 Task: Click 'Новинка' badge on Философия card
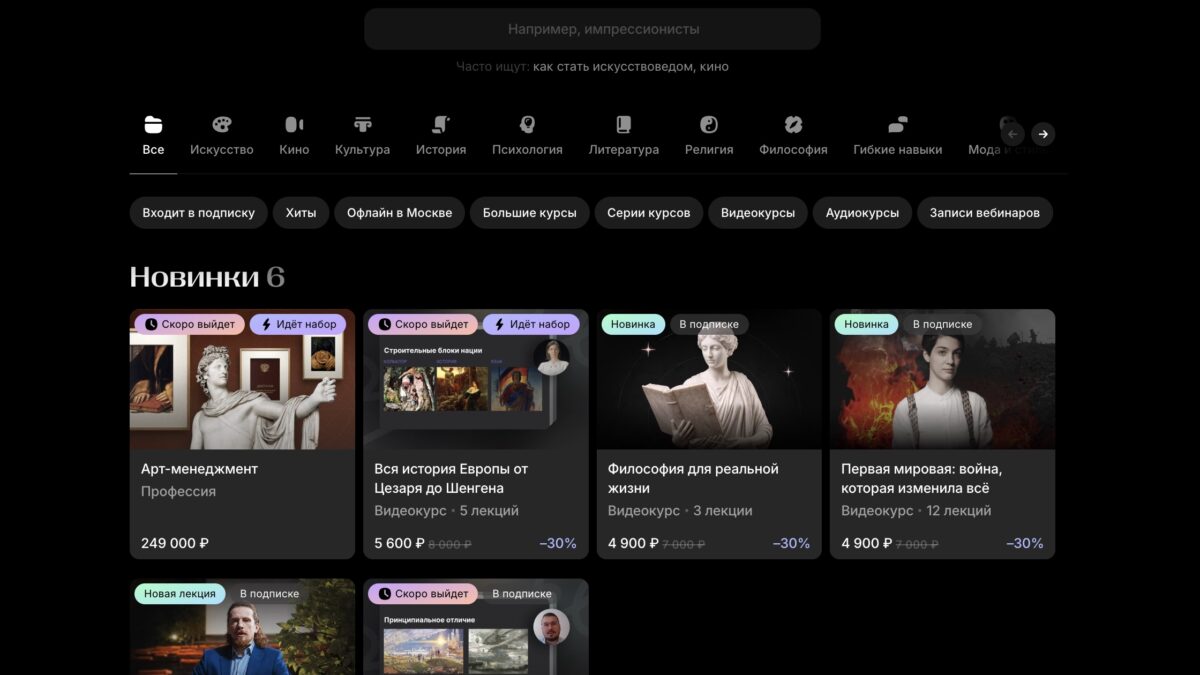click(633, 324)
